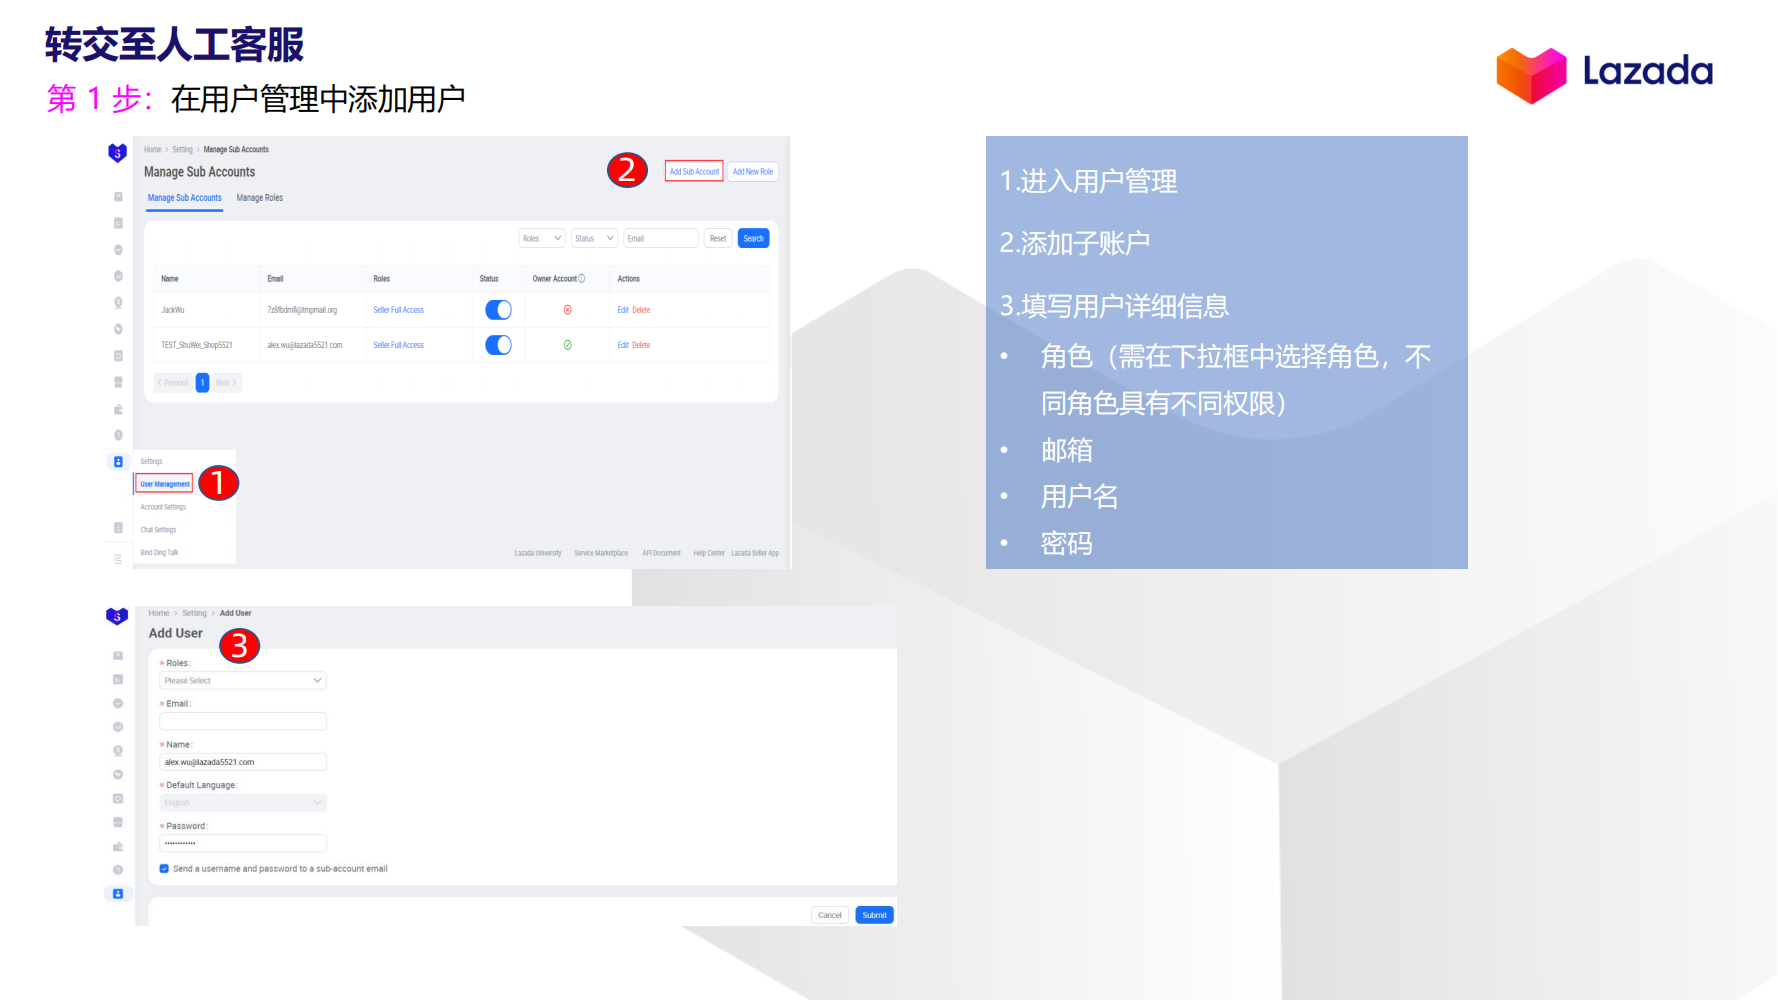The width and height of the screenshot is (1778, 1000).
Task: Click Cancel button in Add User form
Action: click(x=830, y=915)
